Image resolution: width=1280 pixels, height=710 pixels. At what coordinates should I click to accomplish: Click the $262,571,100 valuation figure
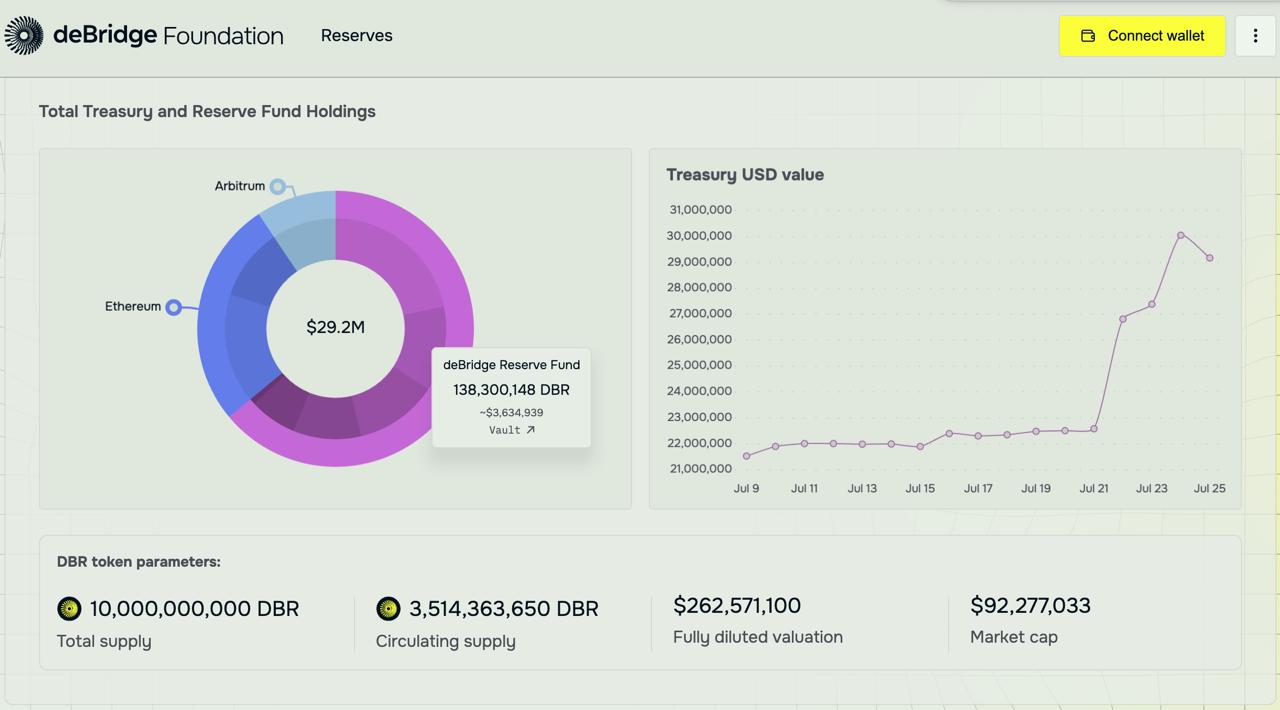(x=737, y=605)
